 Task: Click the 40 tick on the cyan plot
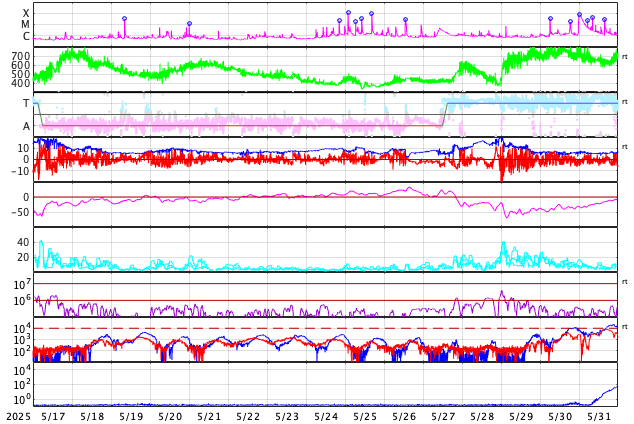click(x=23, y=242)
